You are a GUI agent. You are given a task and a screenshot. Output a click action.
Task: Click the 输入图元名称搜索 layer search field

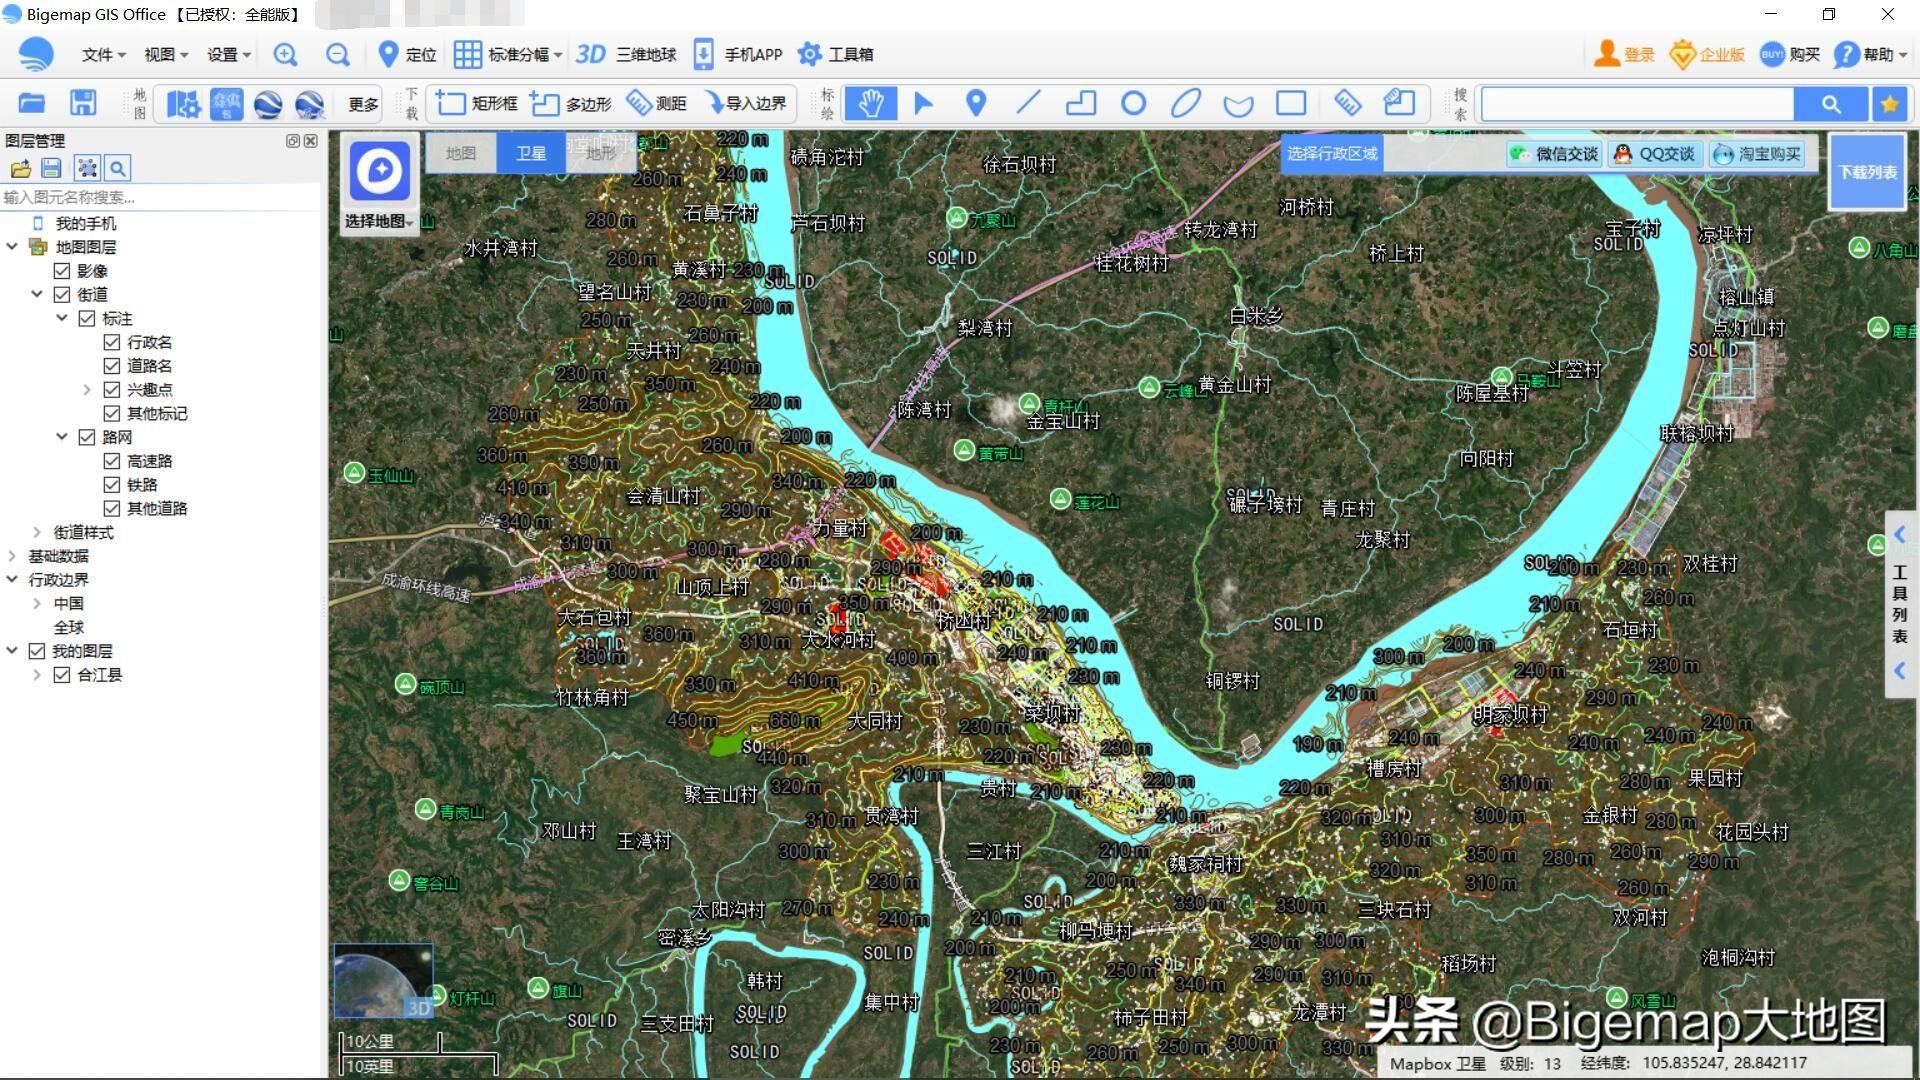coord(162,197)
